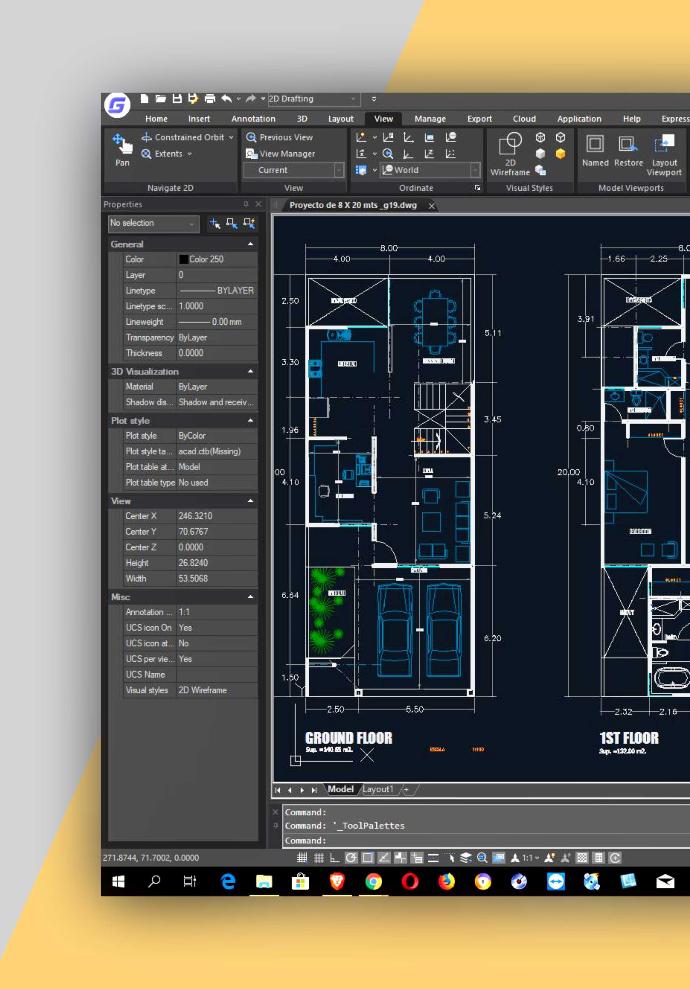
Task: Collapse the General properties section
Action: point(250,244)
